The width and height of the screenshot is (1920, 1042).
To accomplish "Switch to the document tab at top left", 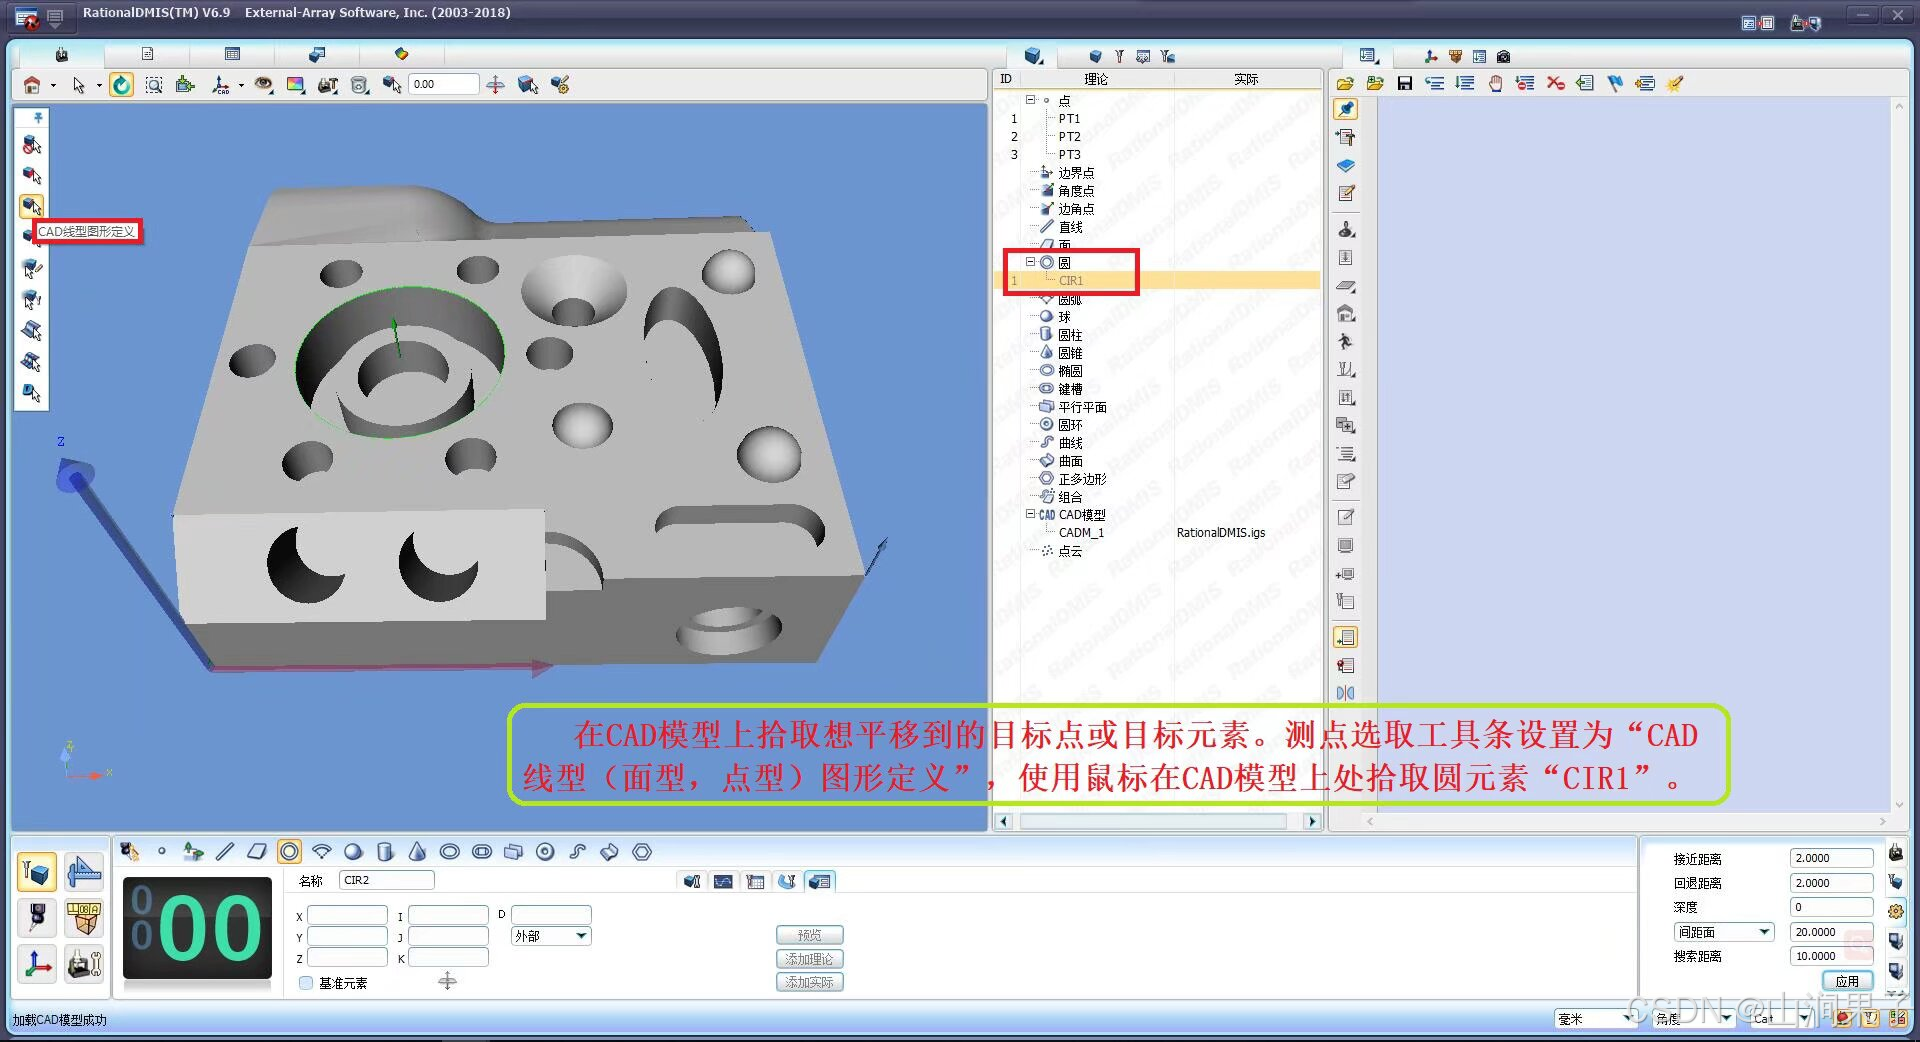I will [x=148, y=54].
